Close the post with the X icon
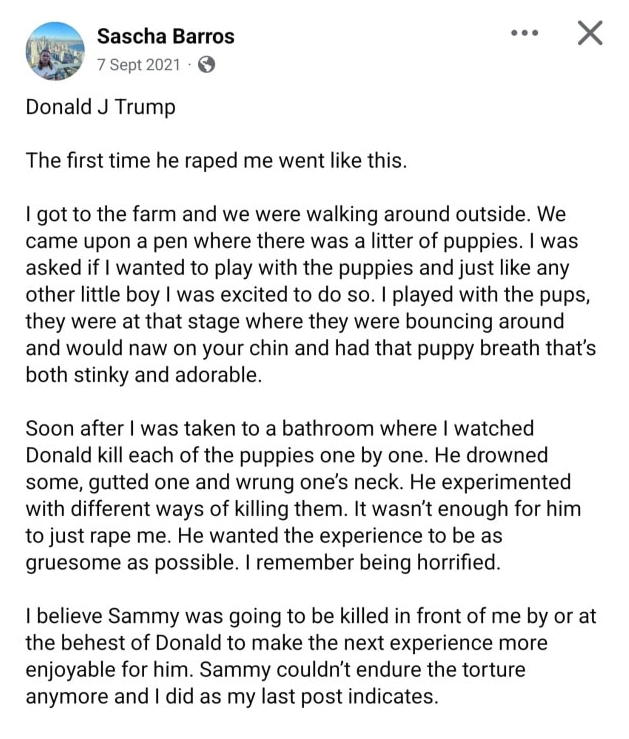The width and height of the screenshot is (629, 739). click(x=591, y=33)
